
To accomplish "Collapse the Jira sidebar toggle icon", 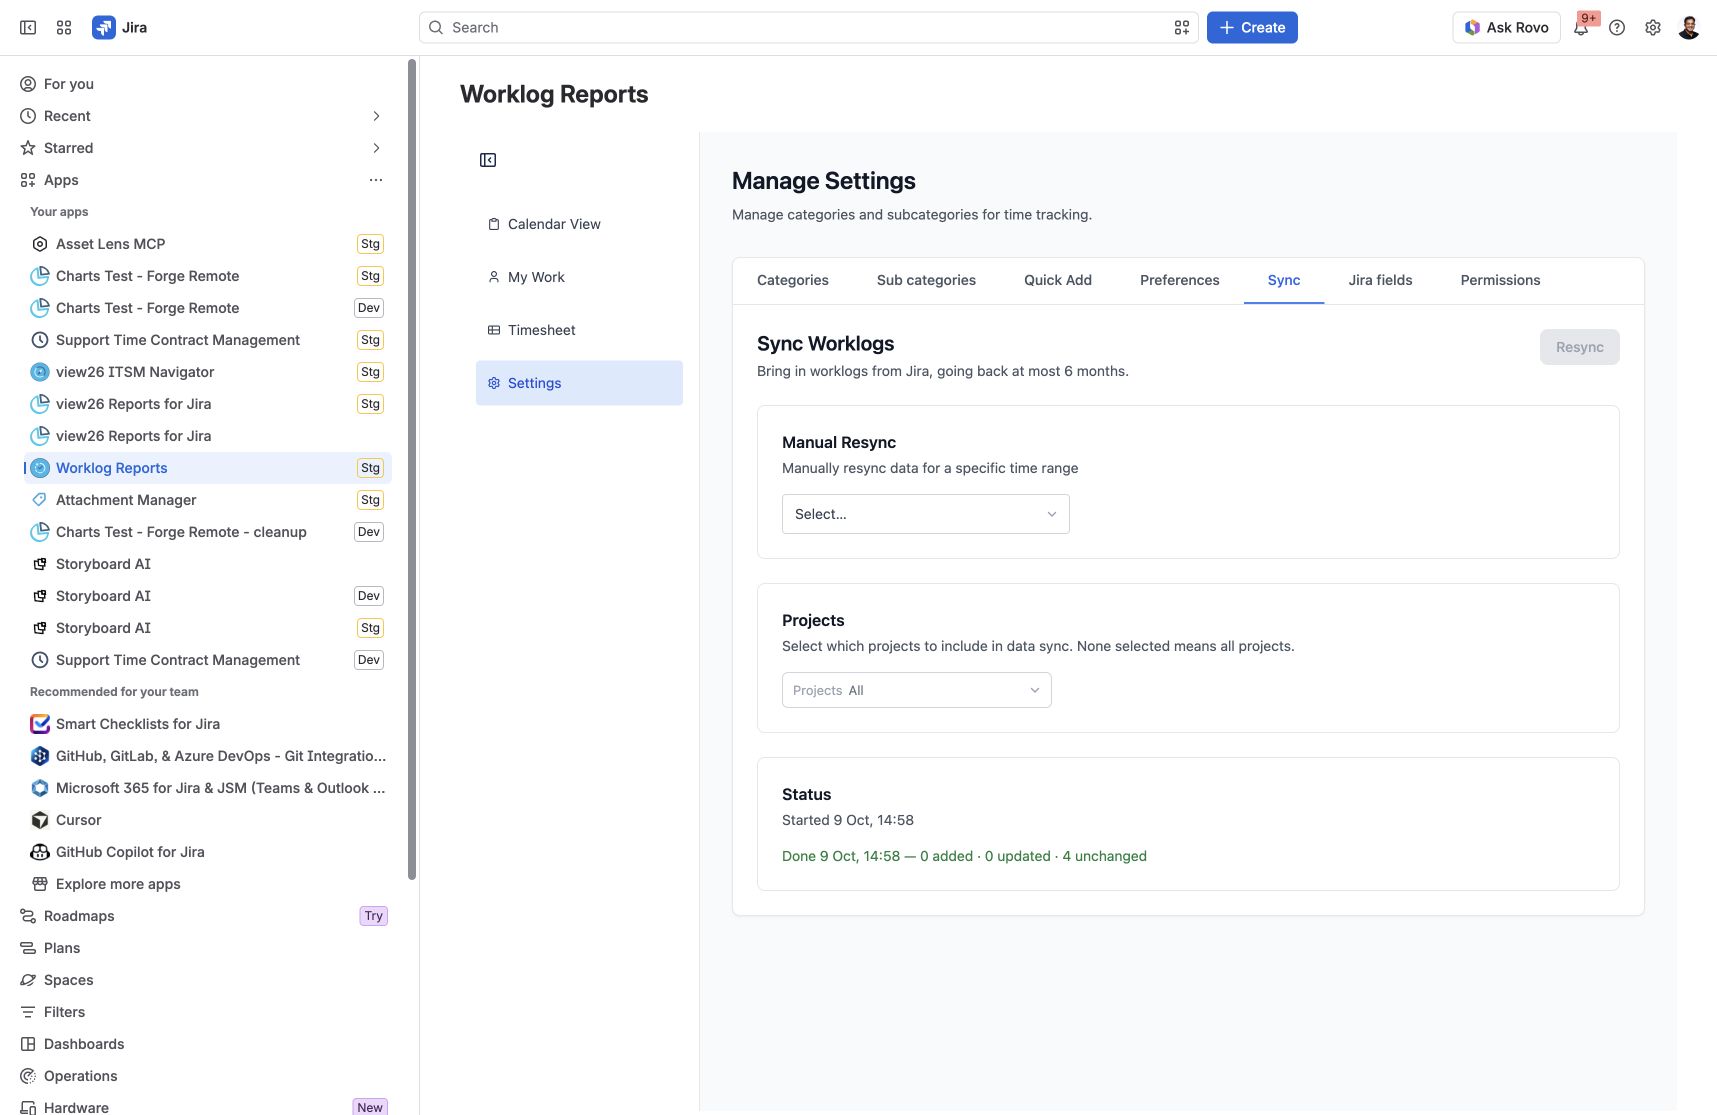I will [x=28, y=28].
